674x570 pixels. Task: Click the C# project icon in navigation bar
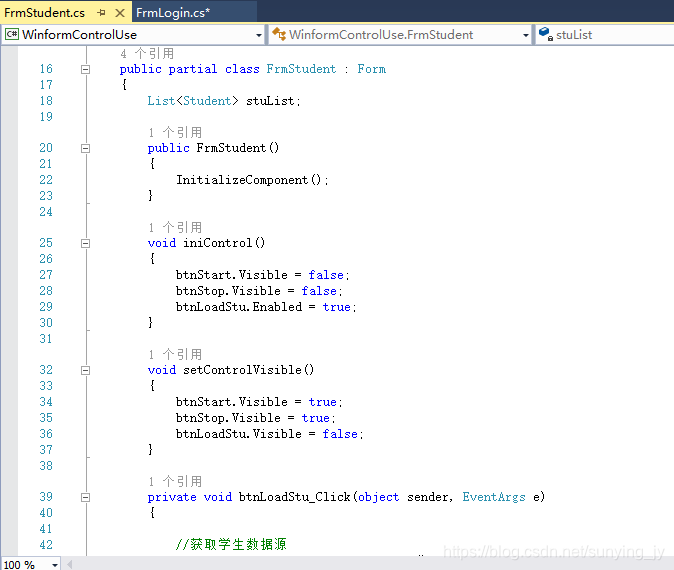(12, 34)
